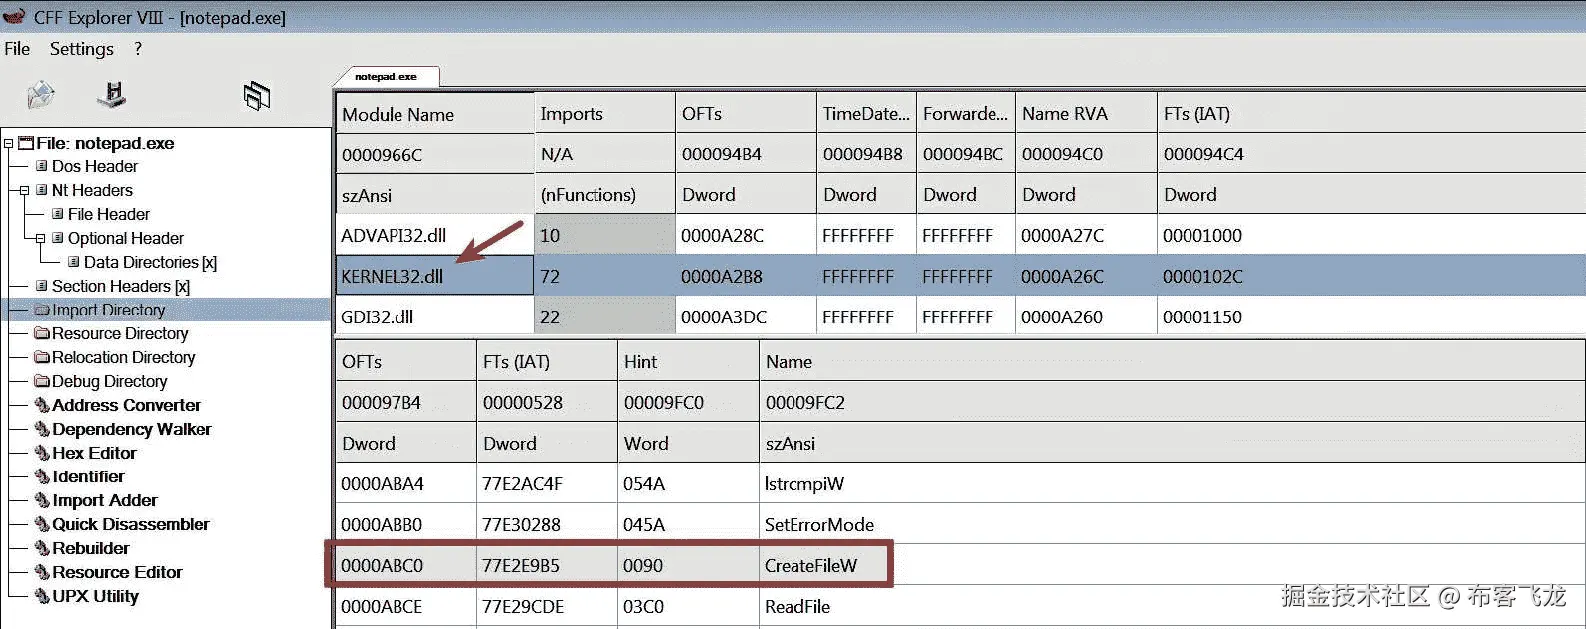Open Debug Directory tree item
Viewport: 1586px width, 629px height.
click(x=110, y=381)
